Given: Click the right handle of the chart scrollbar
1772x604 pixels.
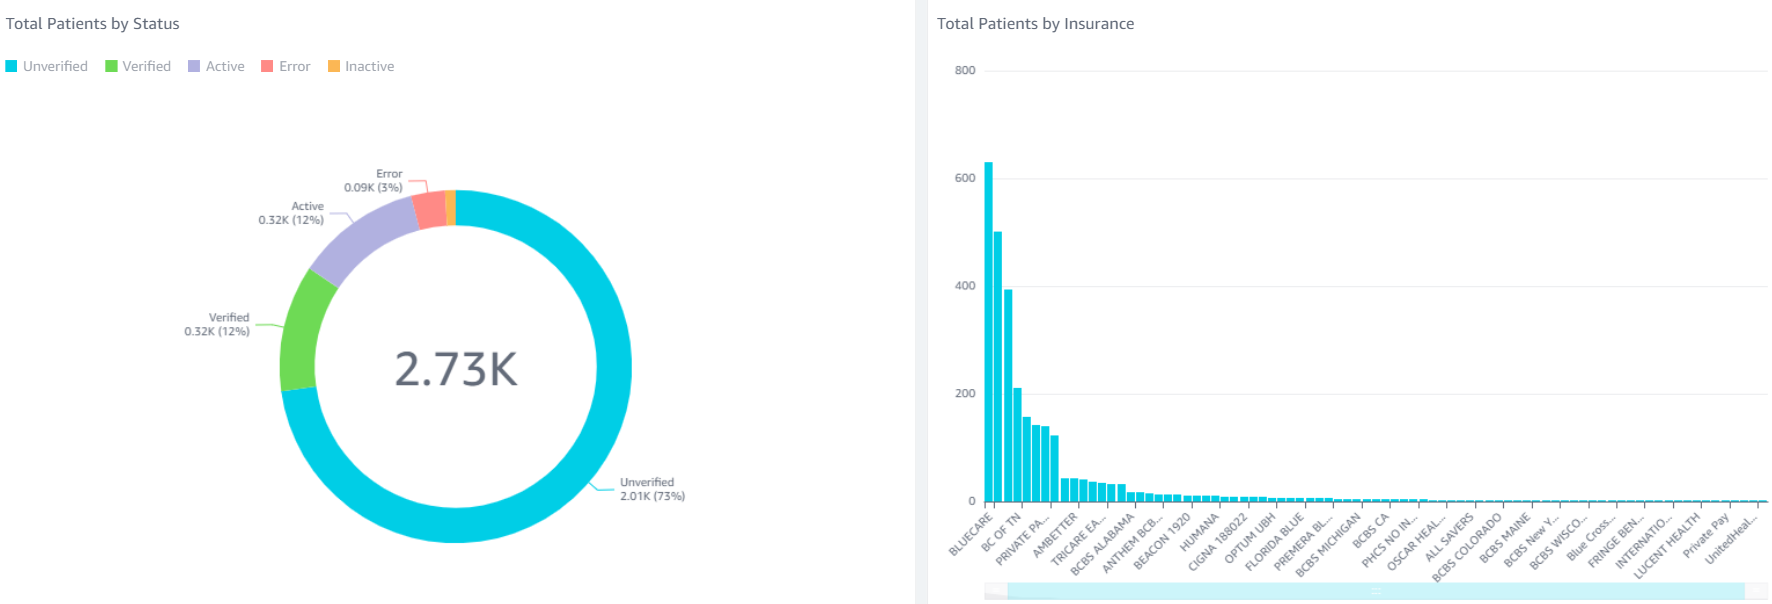Looking at the screenshot, I should pos(1756,592).
